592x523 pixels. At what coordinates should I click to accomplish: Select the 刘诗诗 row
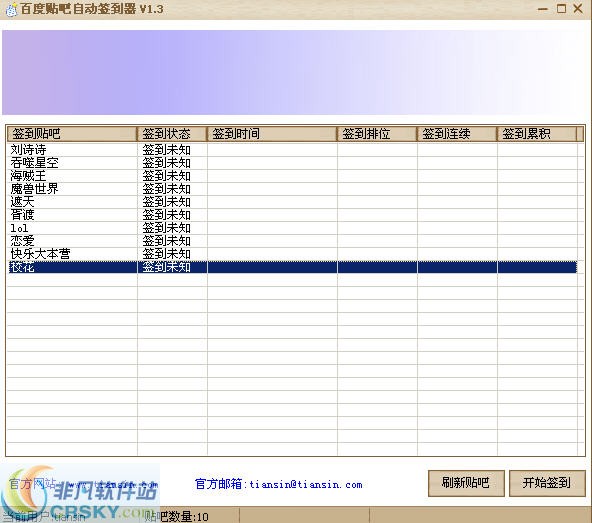pyautogui.click(x=292, y=150)
